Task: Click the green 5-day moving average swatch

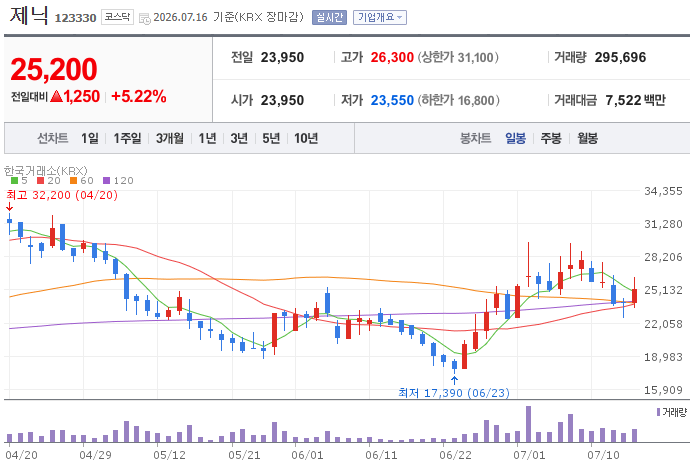Action: pos(15,180)
